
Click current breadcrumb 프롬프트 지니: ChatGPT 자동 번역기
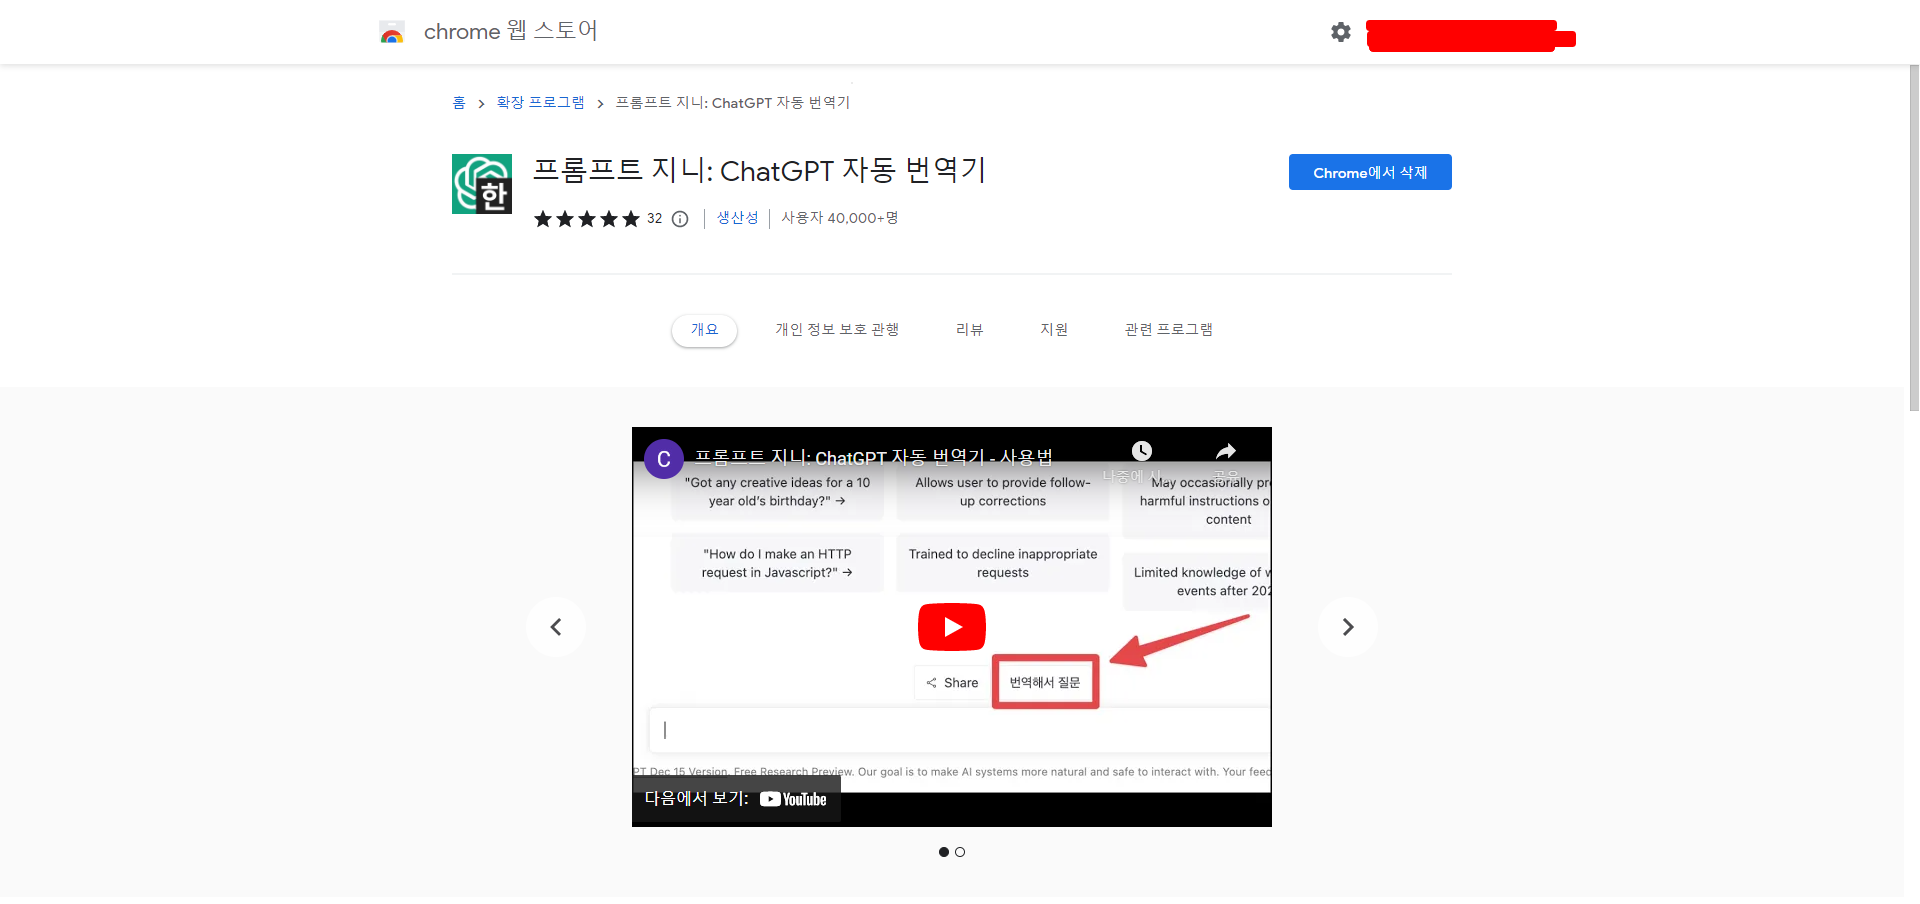click(732, 103)
